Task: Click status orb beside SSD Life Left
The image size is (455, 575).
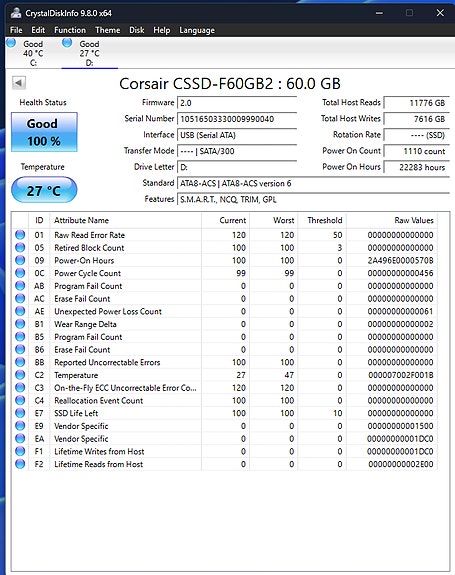Action: (20, 413)
